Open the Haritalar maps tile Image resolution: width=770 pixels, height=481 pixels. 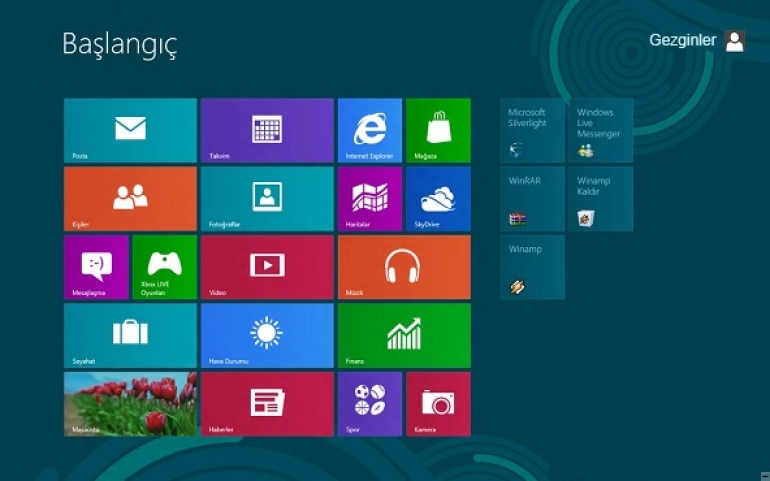[370, 198]
